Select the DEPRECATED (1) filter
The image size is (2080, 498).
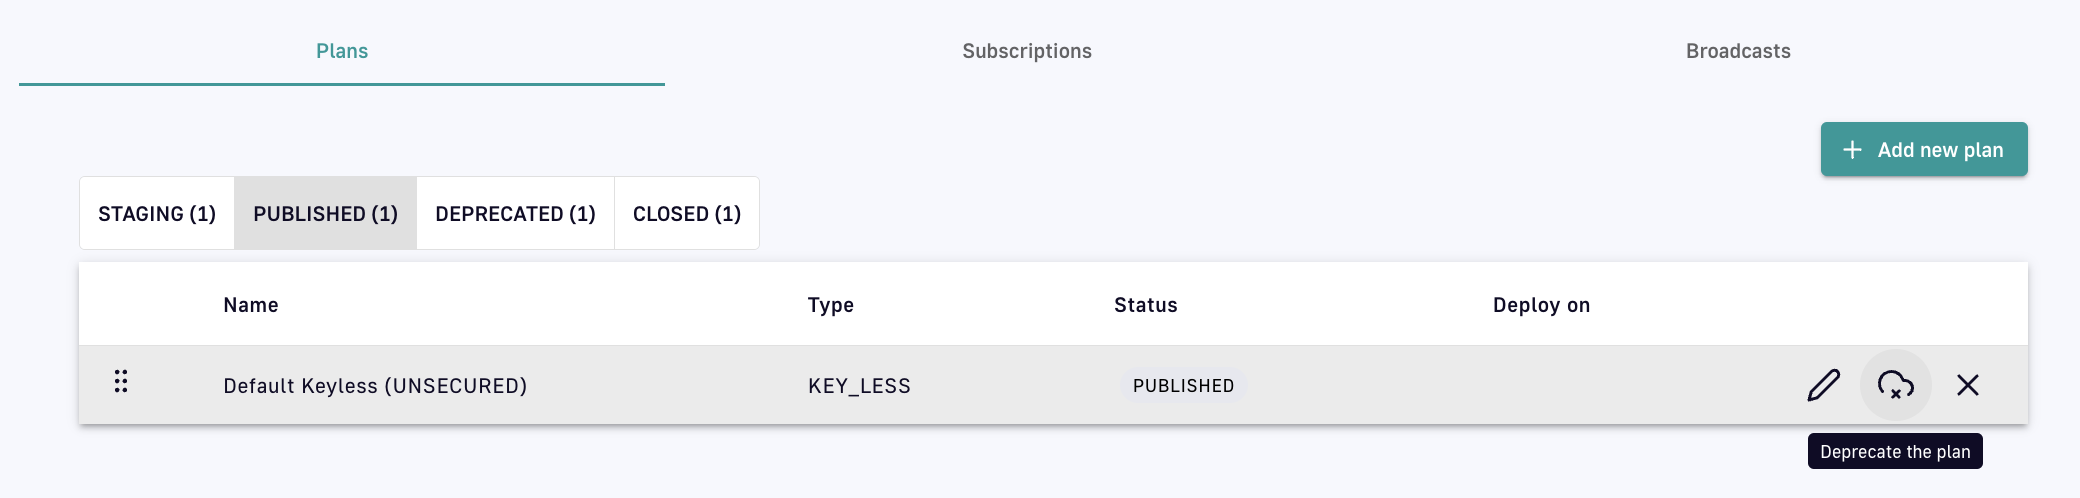(x=515, y=214)
